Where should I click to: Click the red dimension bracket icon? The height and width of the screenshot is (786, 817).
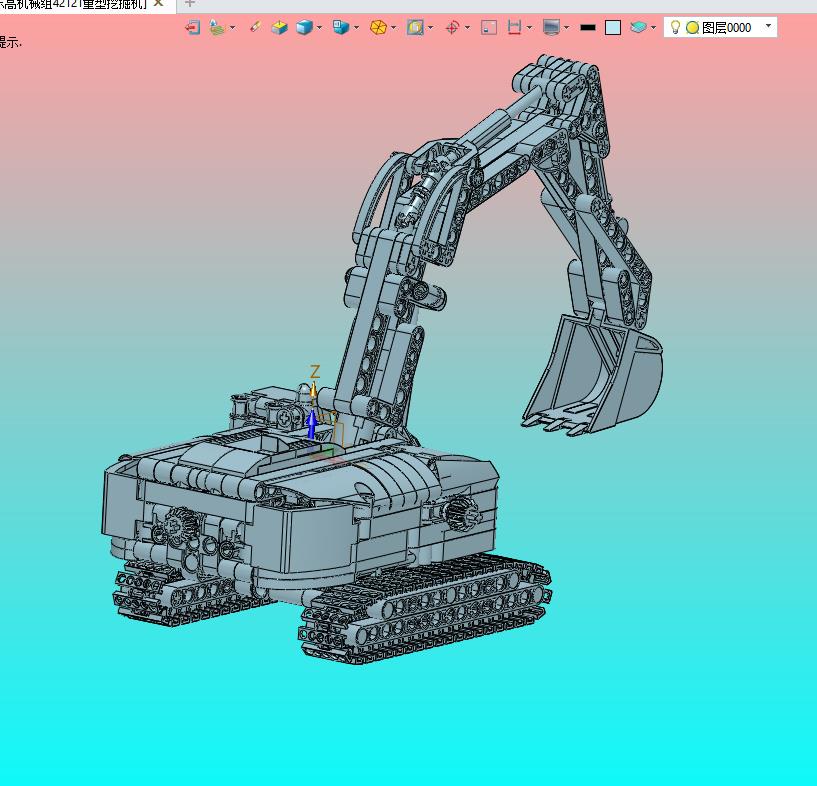514,28
